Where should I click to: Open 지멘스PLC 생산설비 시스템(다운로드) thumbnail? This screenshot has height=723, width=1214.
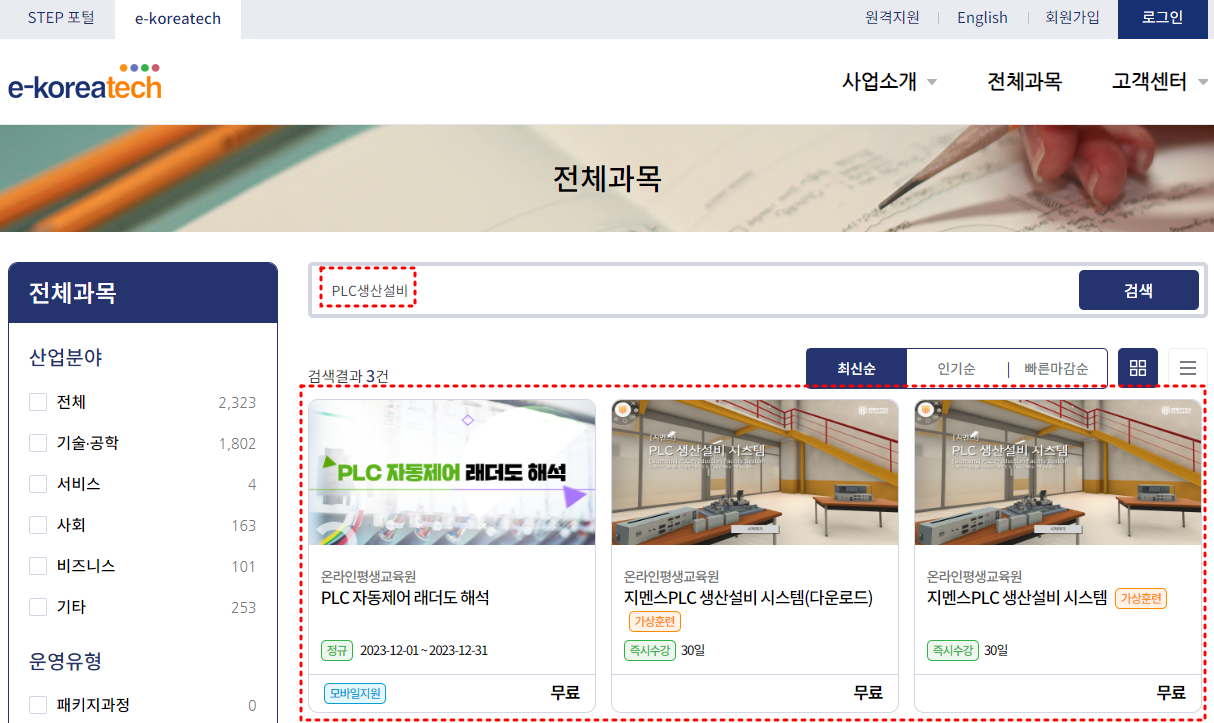tap(755, 472)
